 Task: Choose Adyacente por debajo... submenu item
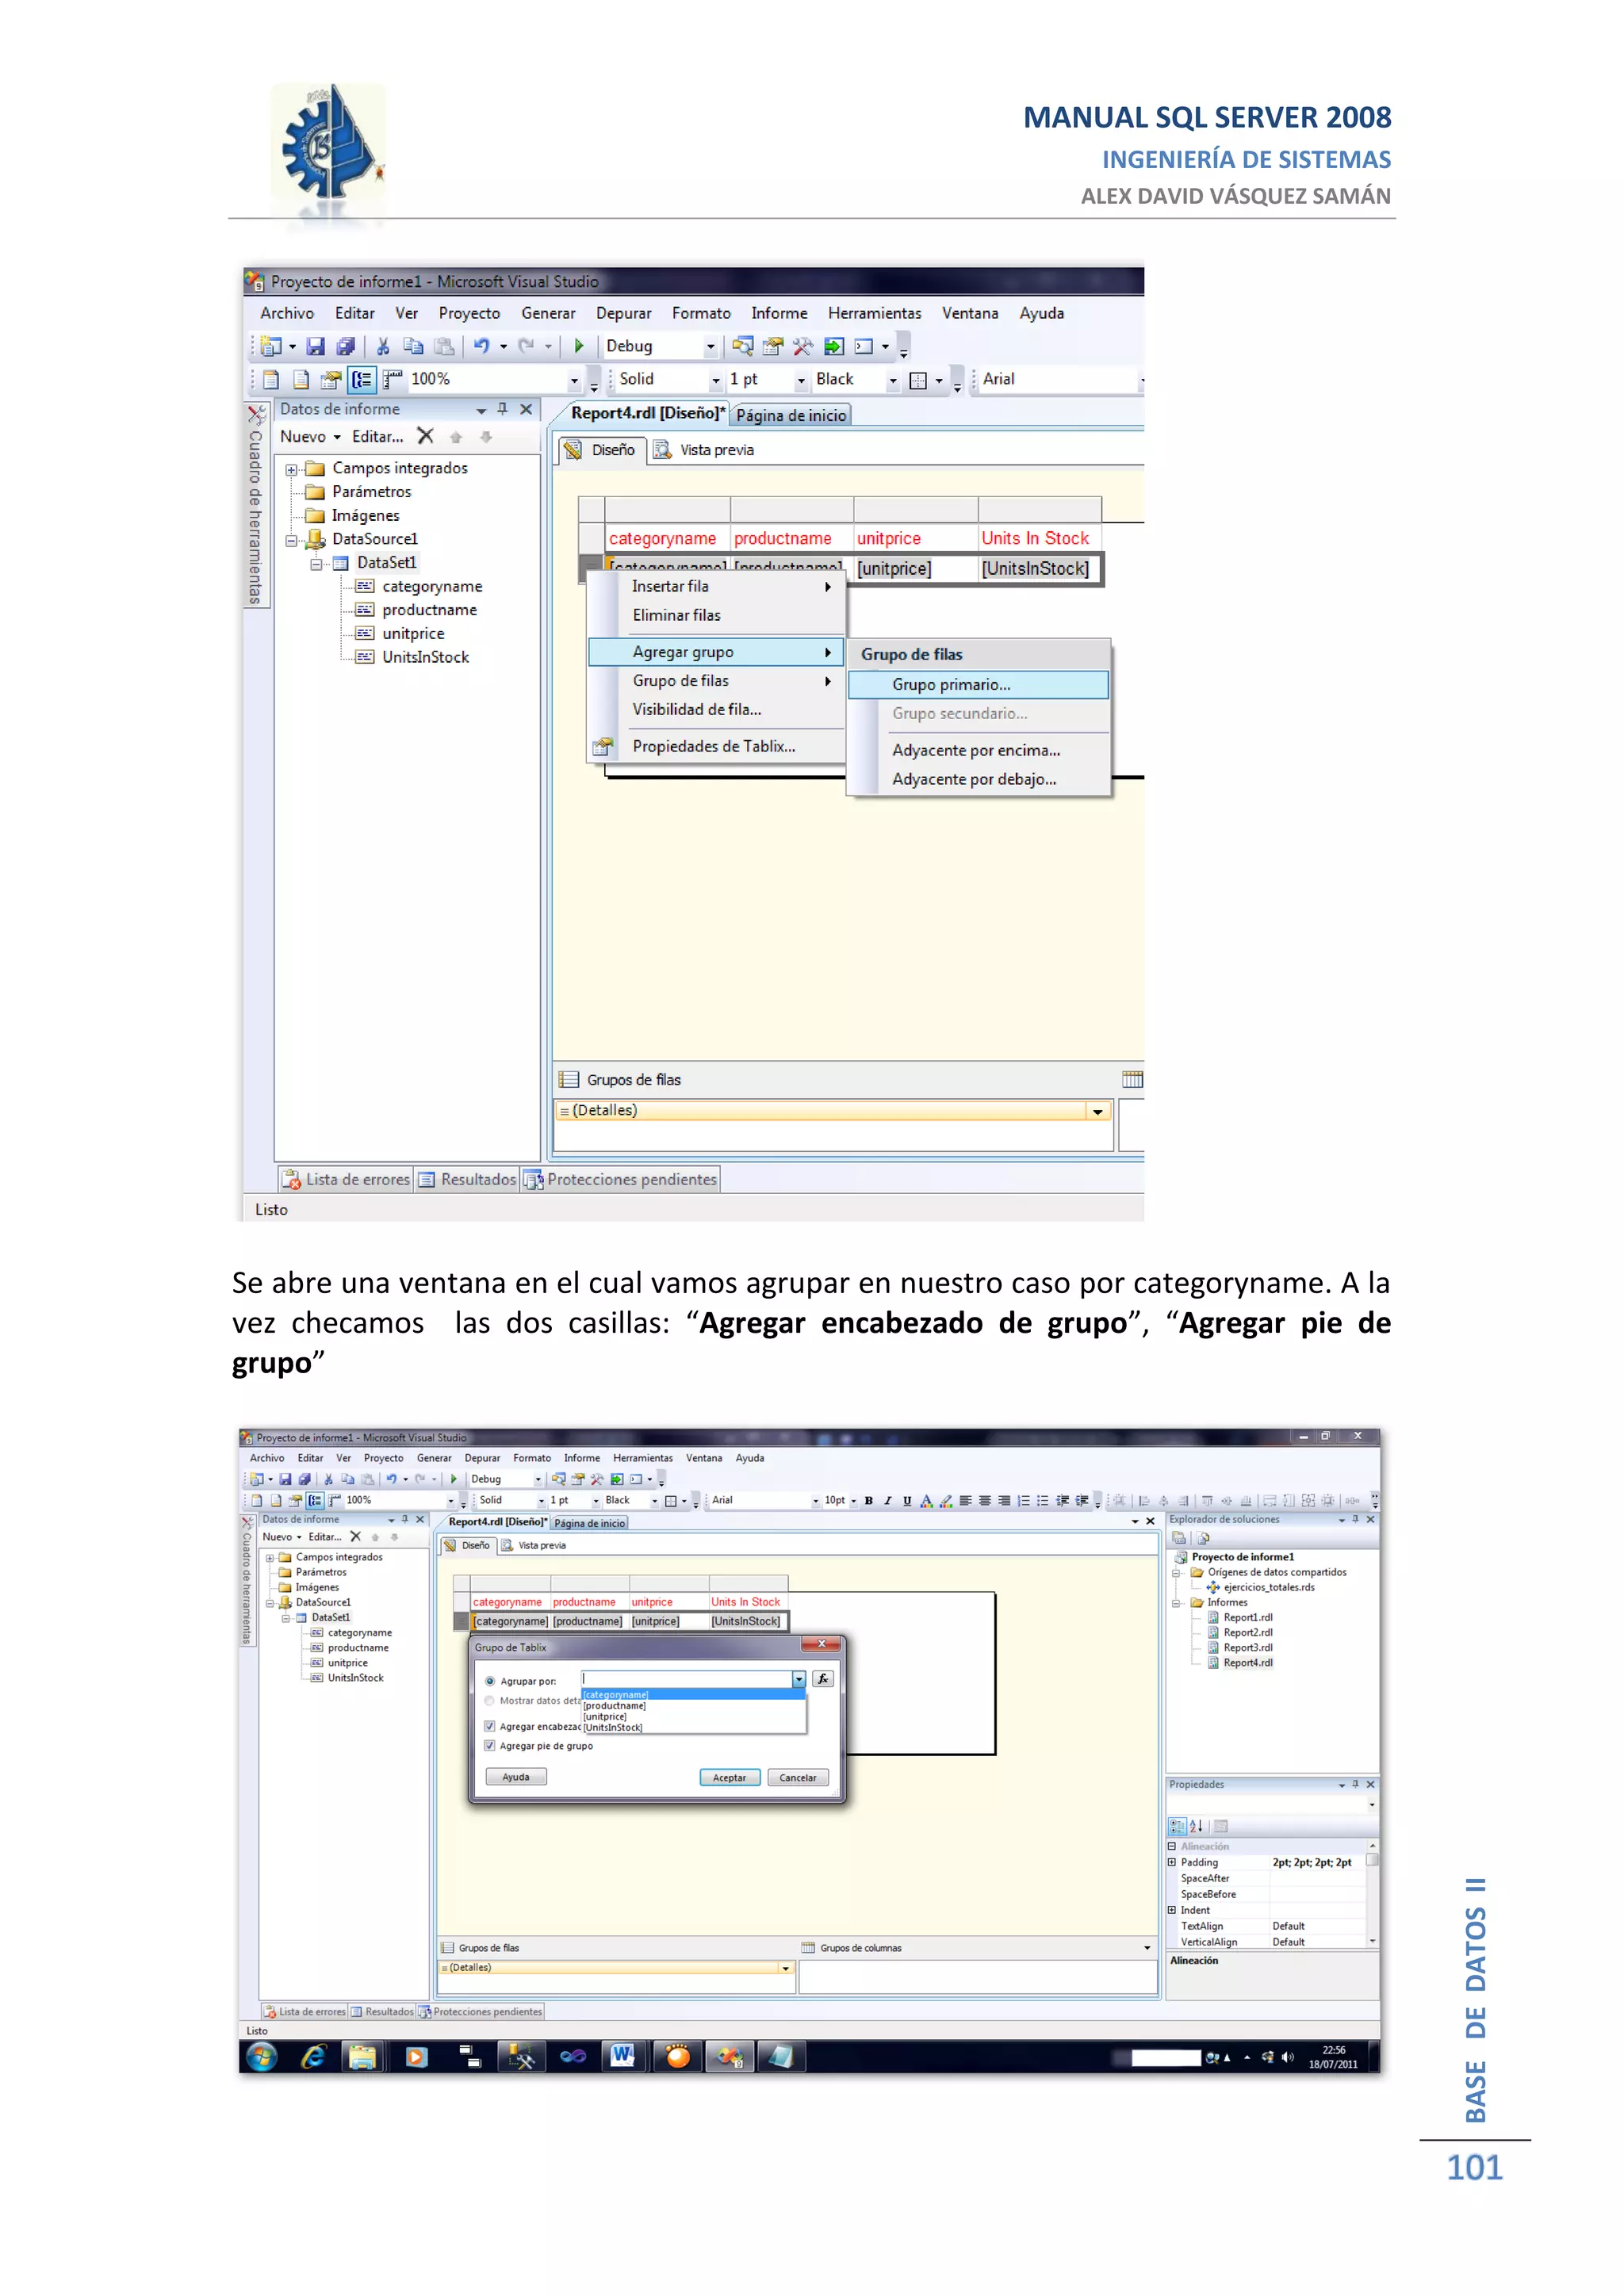point(978,779)
